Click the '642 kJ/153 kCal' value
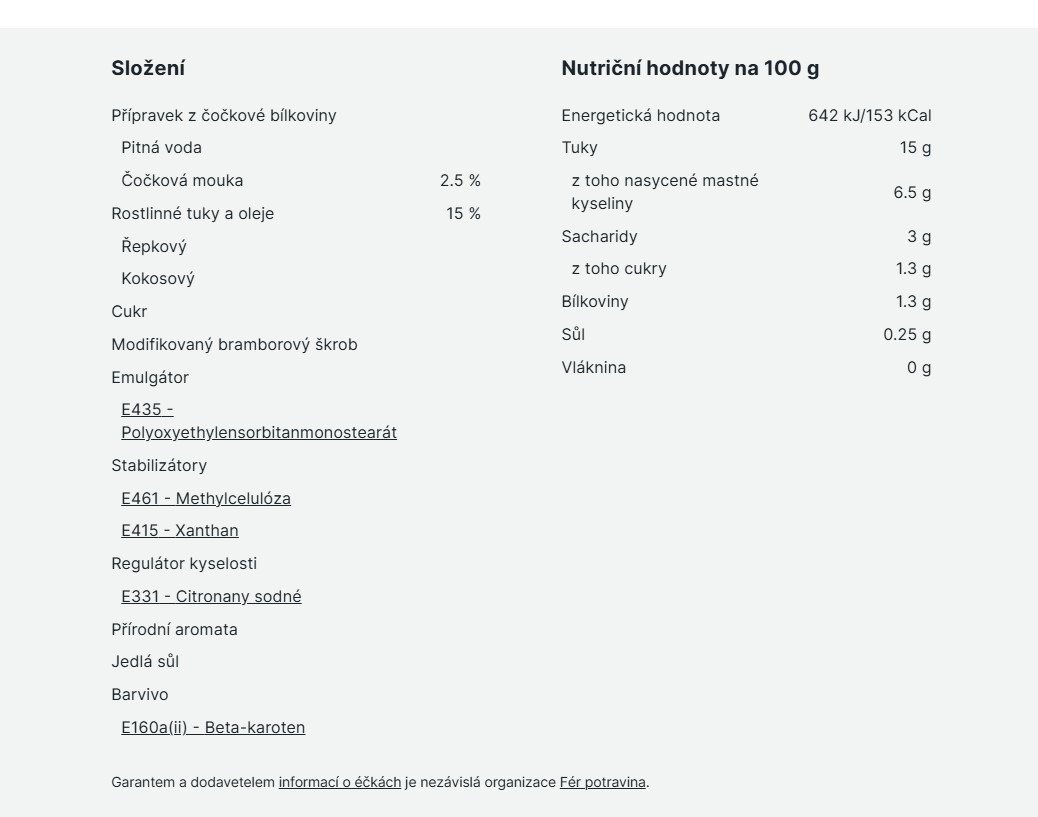Image resolution: width=1038 pixels, height=817 pixels. point(869,115)
